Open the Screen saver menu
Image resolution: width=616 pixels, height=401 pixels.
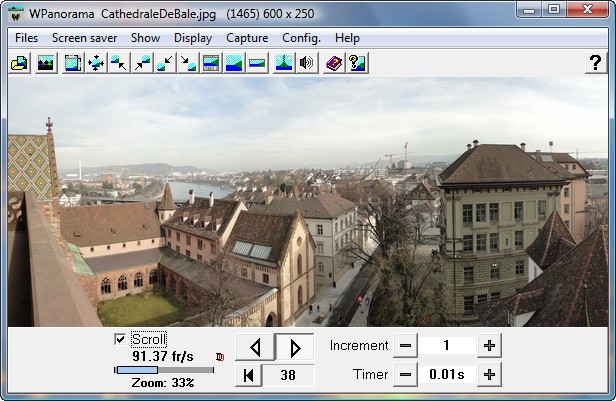coord(84,38)
